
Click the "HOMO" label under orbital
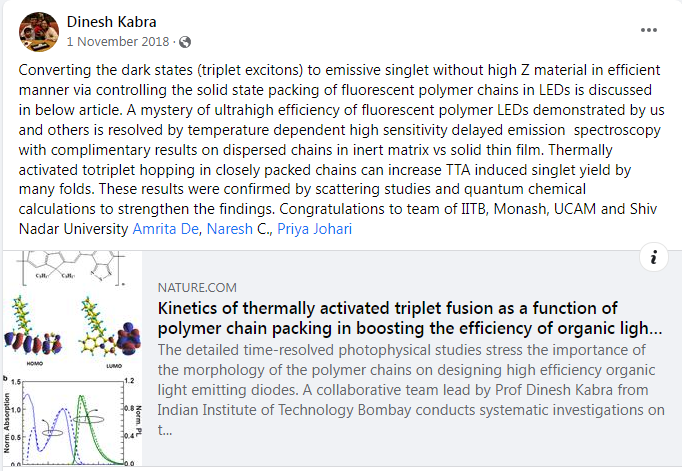(x=30, y=361)
